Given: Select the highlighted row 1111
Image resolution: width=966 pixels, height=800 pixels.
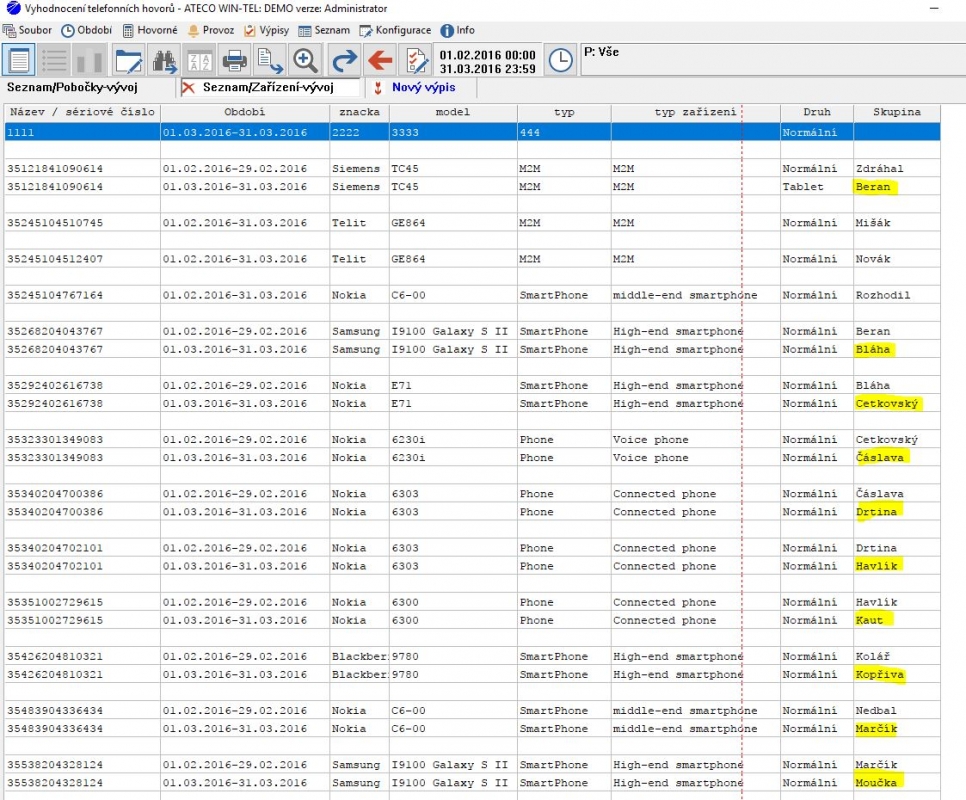Looking at the screenshot, I should tap(473, 132).
